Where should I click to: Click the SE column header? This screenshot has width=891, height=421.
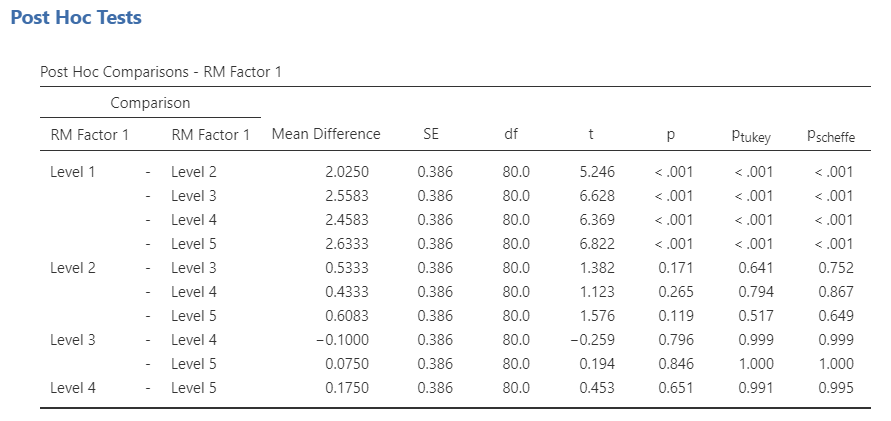(431, 135)
